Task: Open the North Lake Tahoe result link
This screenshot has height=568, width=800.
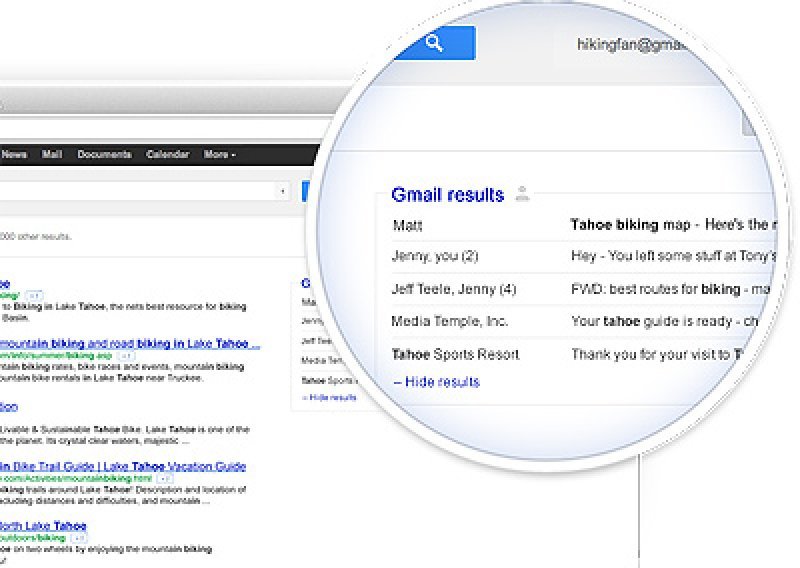Action: pos(43,526)
